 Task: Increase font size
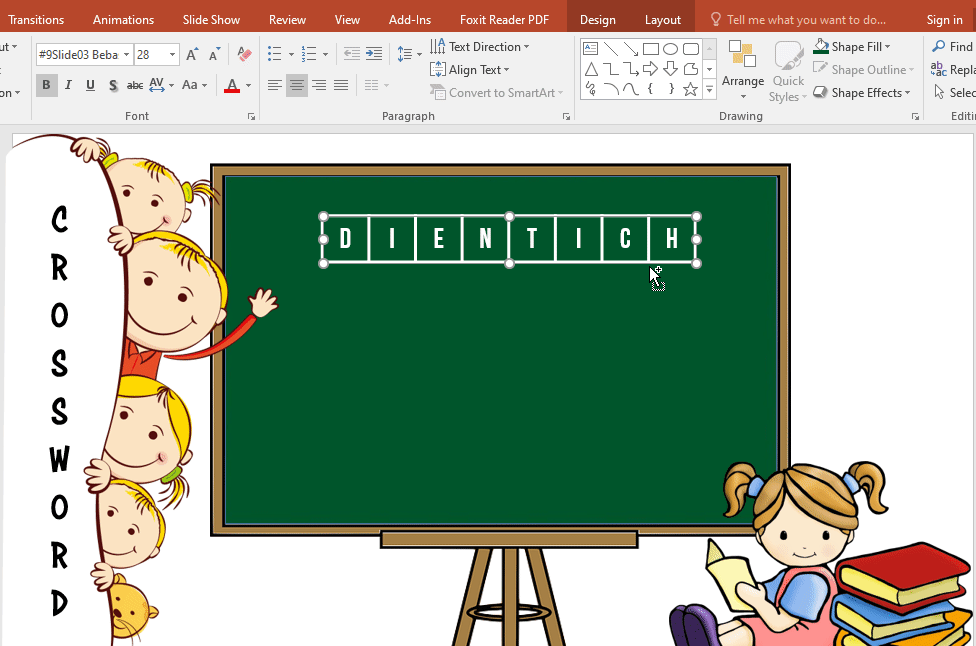coord(192,54)
